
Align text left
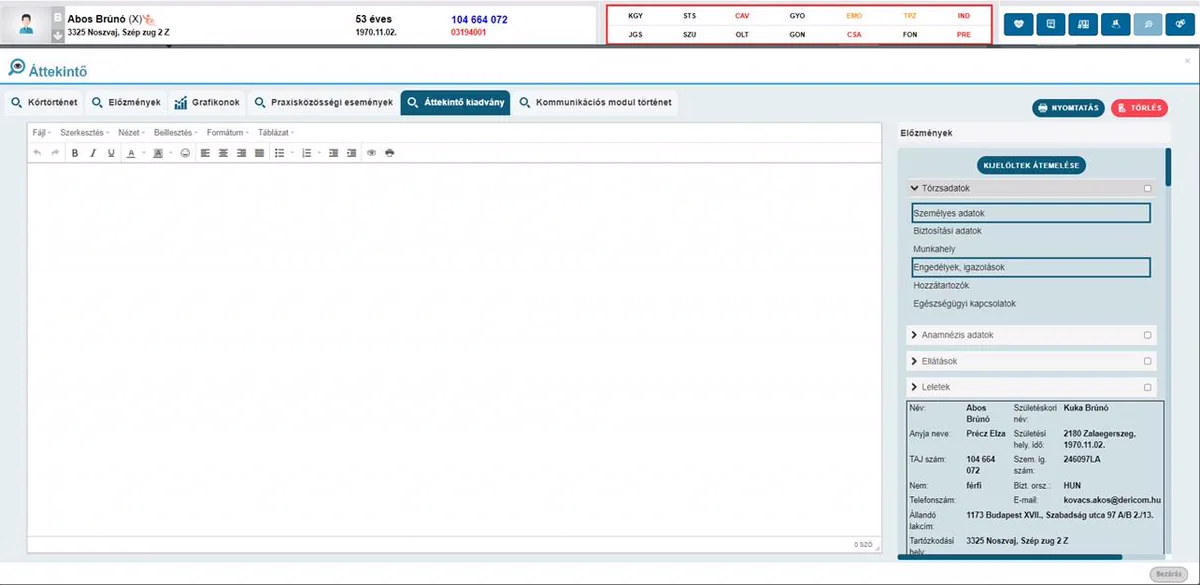(x=205, y=153)
